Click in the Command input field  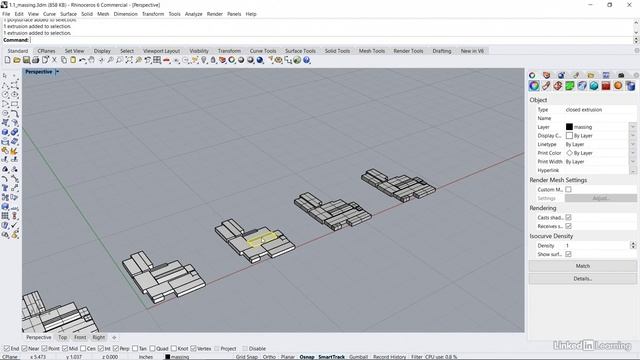(x=331, y=40)
